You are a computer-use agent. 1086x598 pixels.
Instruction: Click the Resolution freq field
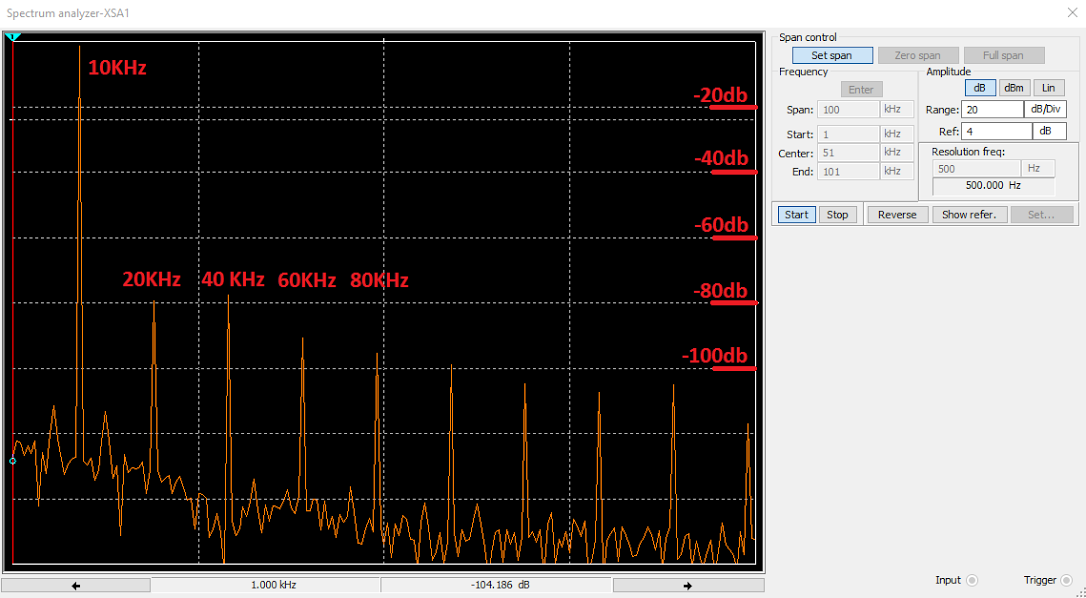point(976,168)
